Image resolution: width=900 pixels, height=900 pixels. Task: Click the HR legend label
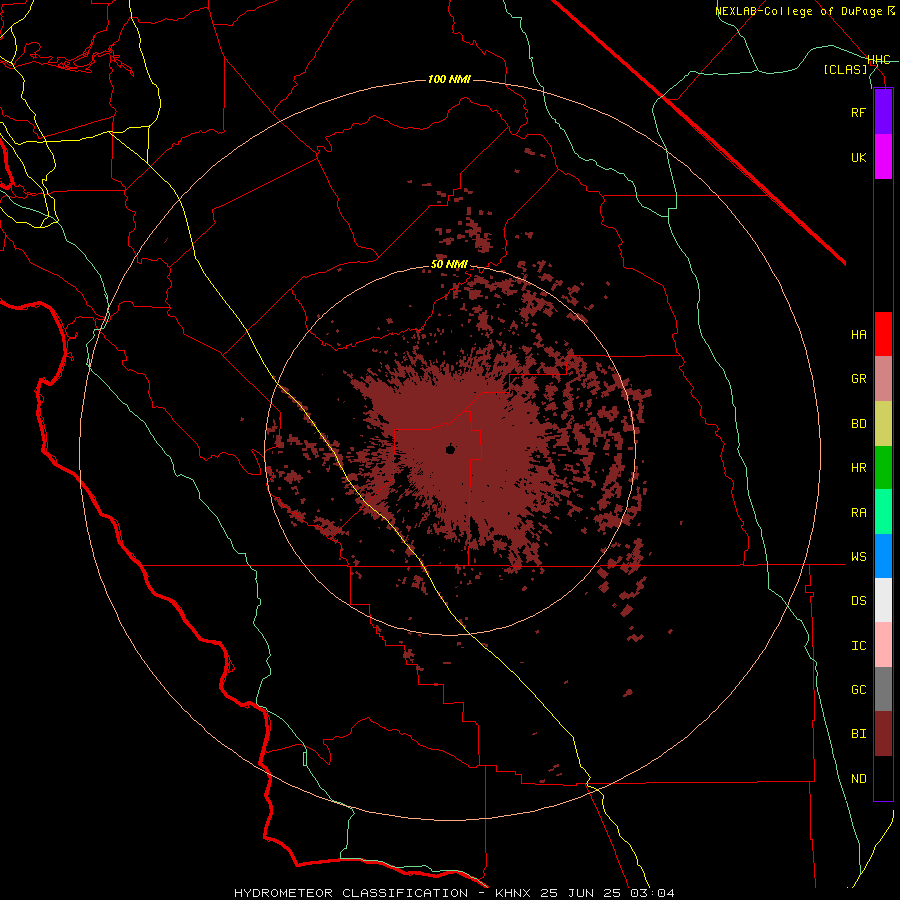coord(858,468)
